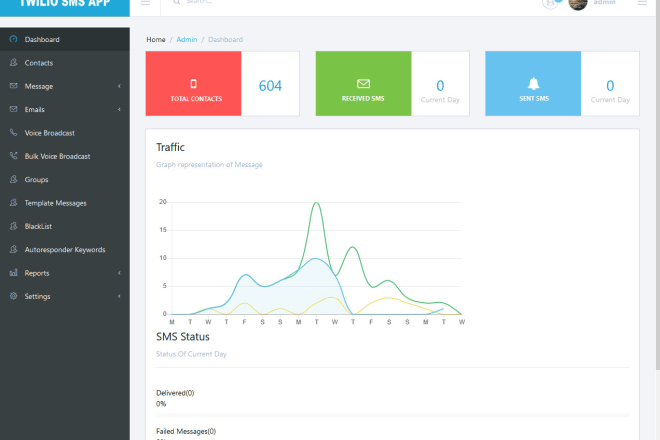Open the right-side hamburger menu in header
Screen dimensions: 660x440
[x=642, y=3]
